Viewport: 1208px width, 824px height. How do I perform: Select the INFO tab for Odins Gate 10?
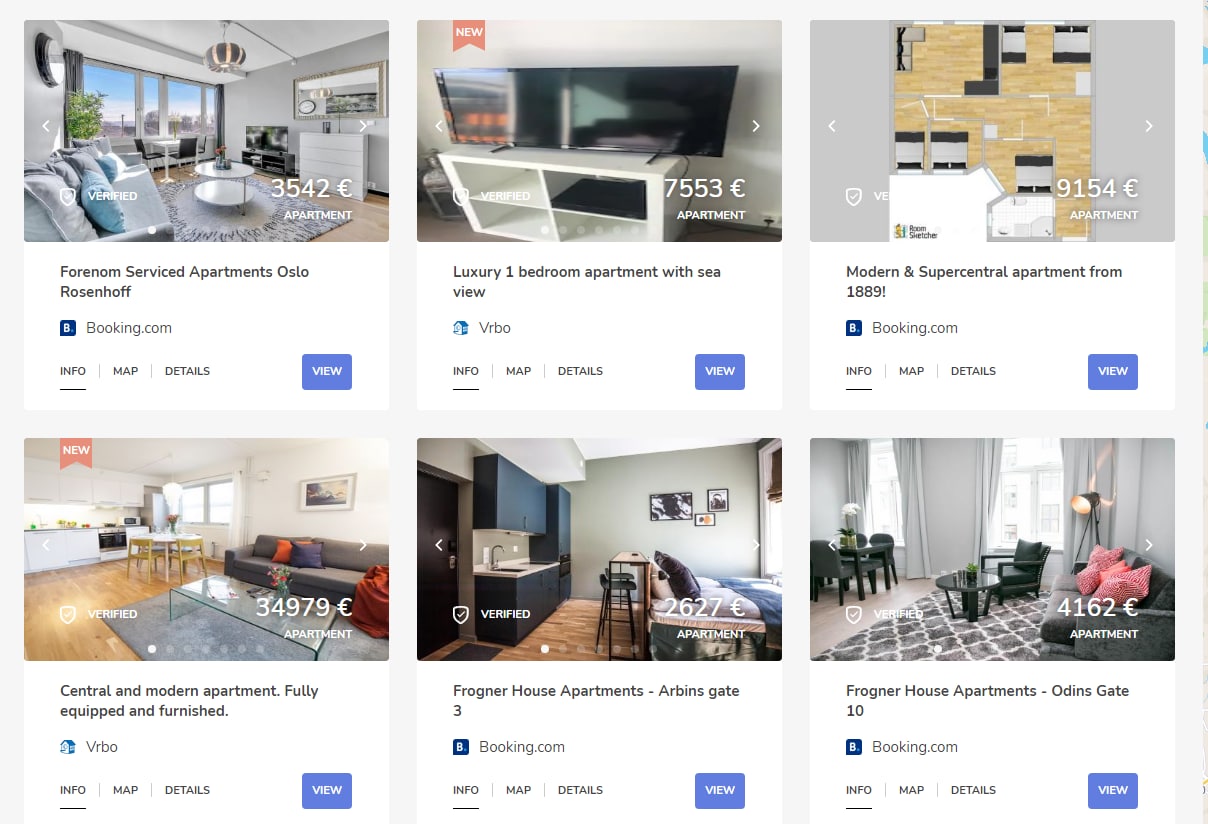click(x=858, y=790)
